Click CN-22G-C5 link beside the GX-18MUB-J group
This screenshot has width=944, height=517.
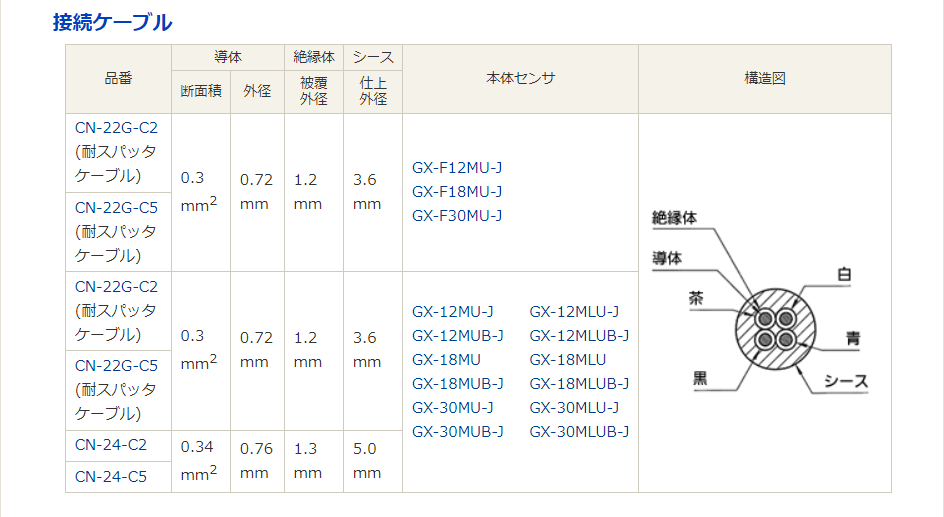tap(116, 366)
